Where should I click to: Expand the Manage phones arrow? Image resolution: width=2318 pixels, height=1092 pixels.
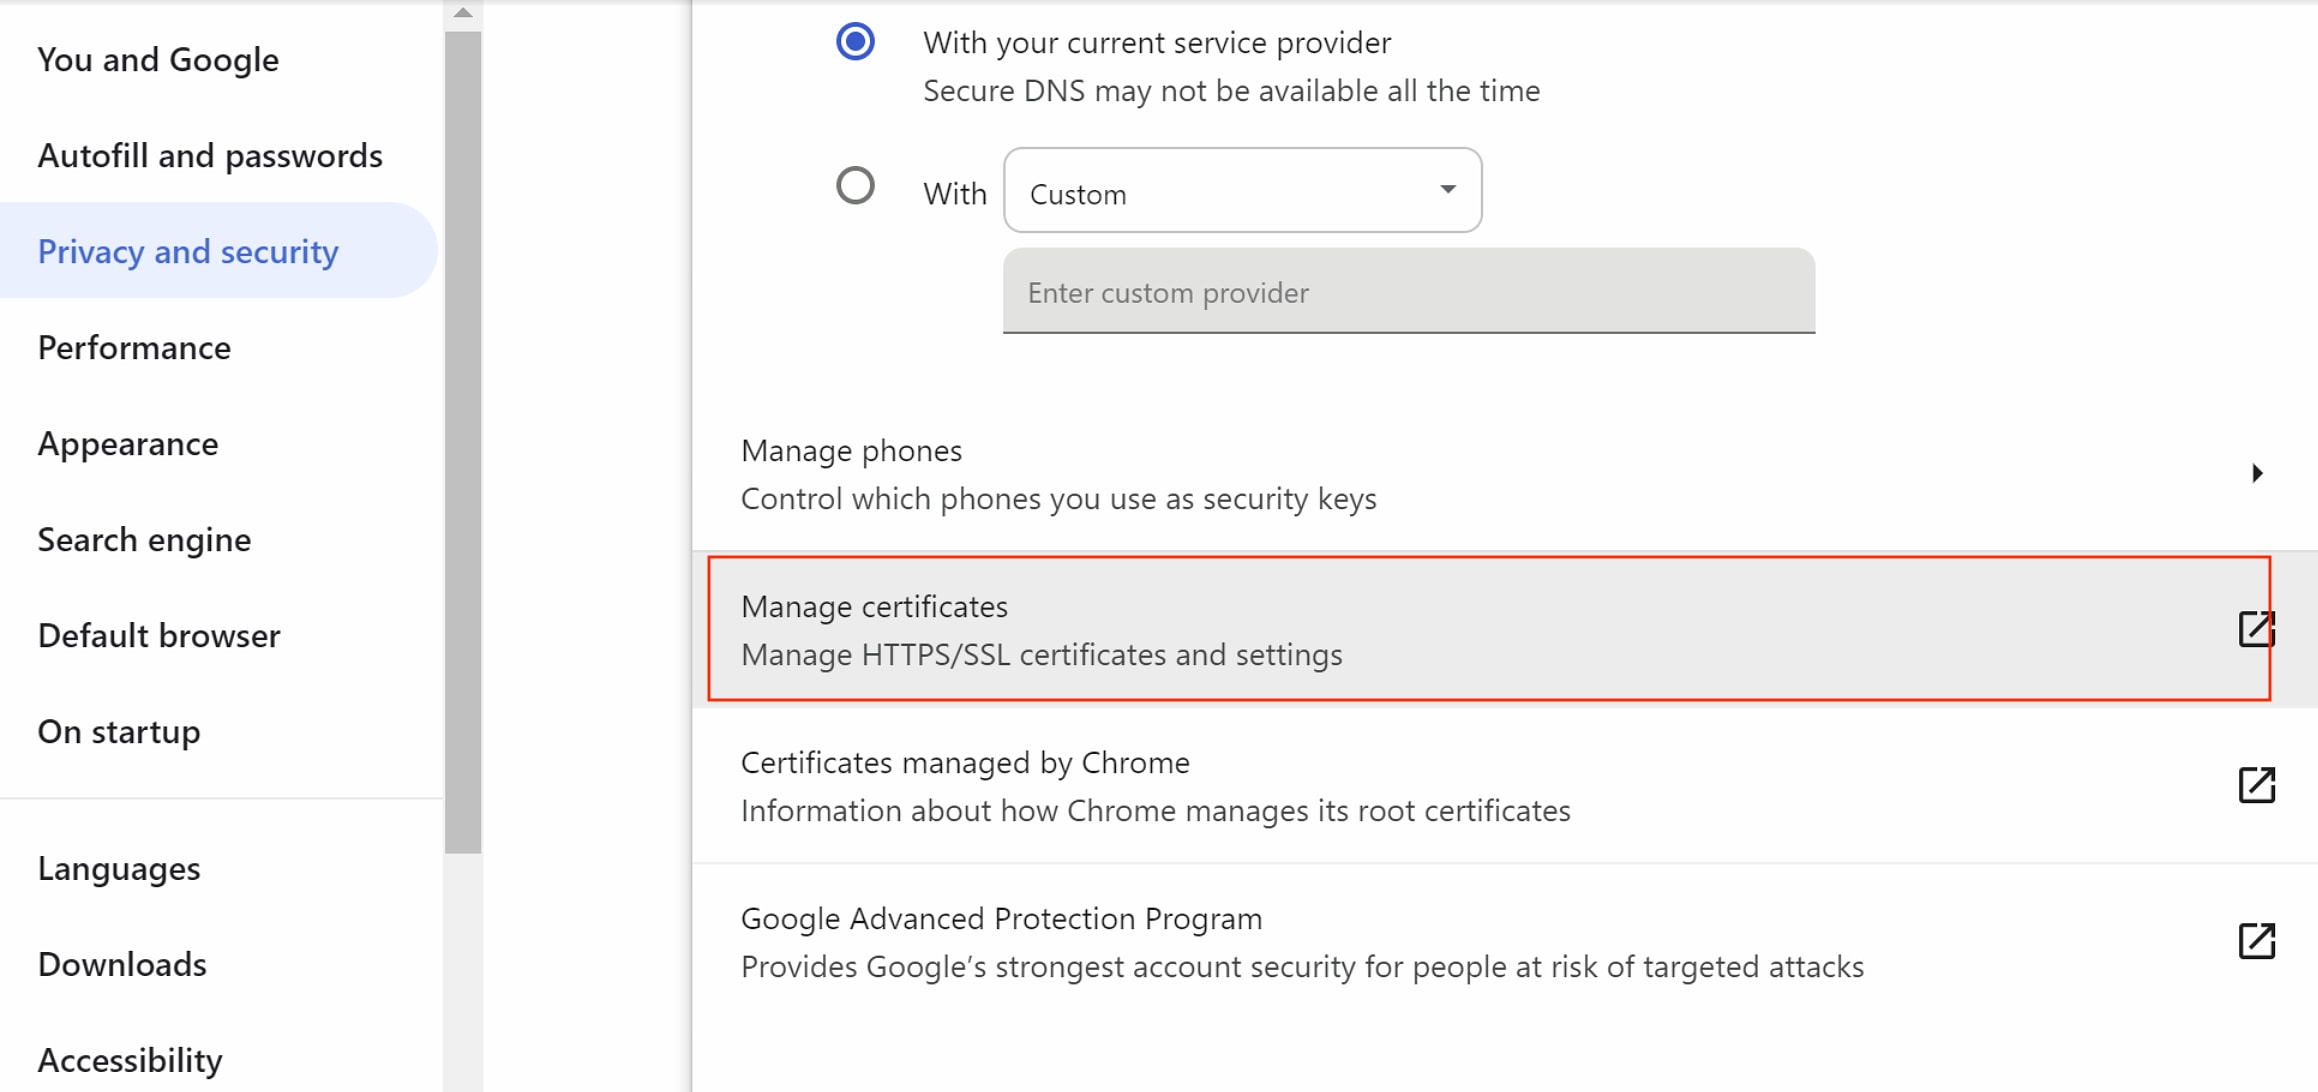(2257, 473)
